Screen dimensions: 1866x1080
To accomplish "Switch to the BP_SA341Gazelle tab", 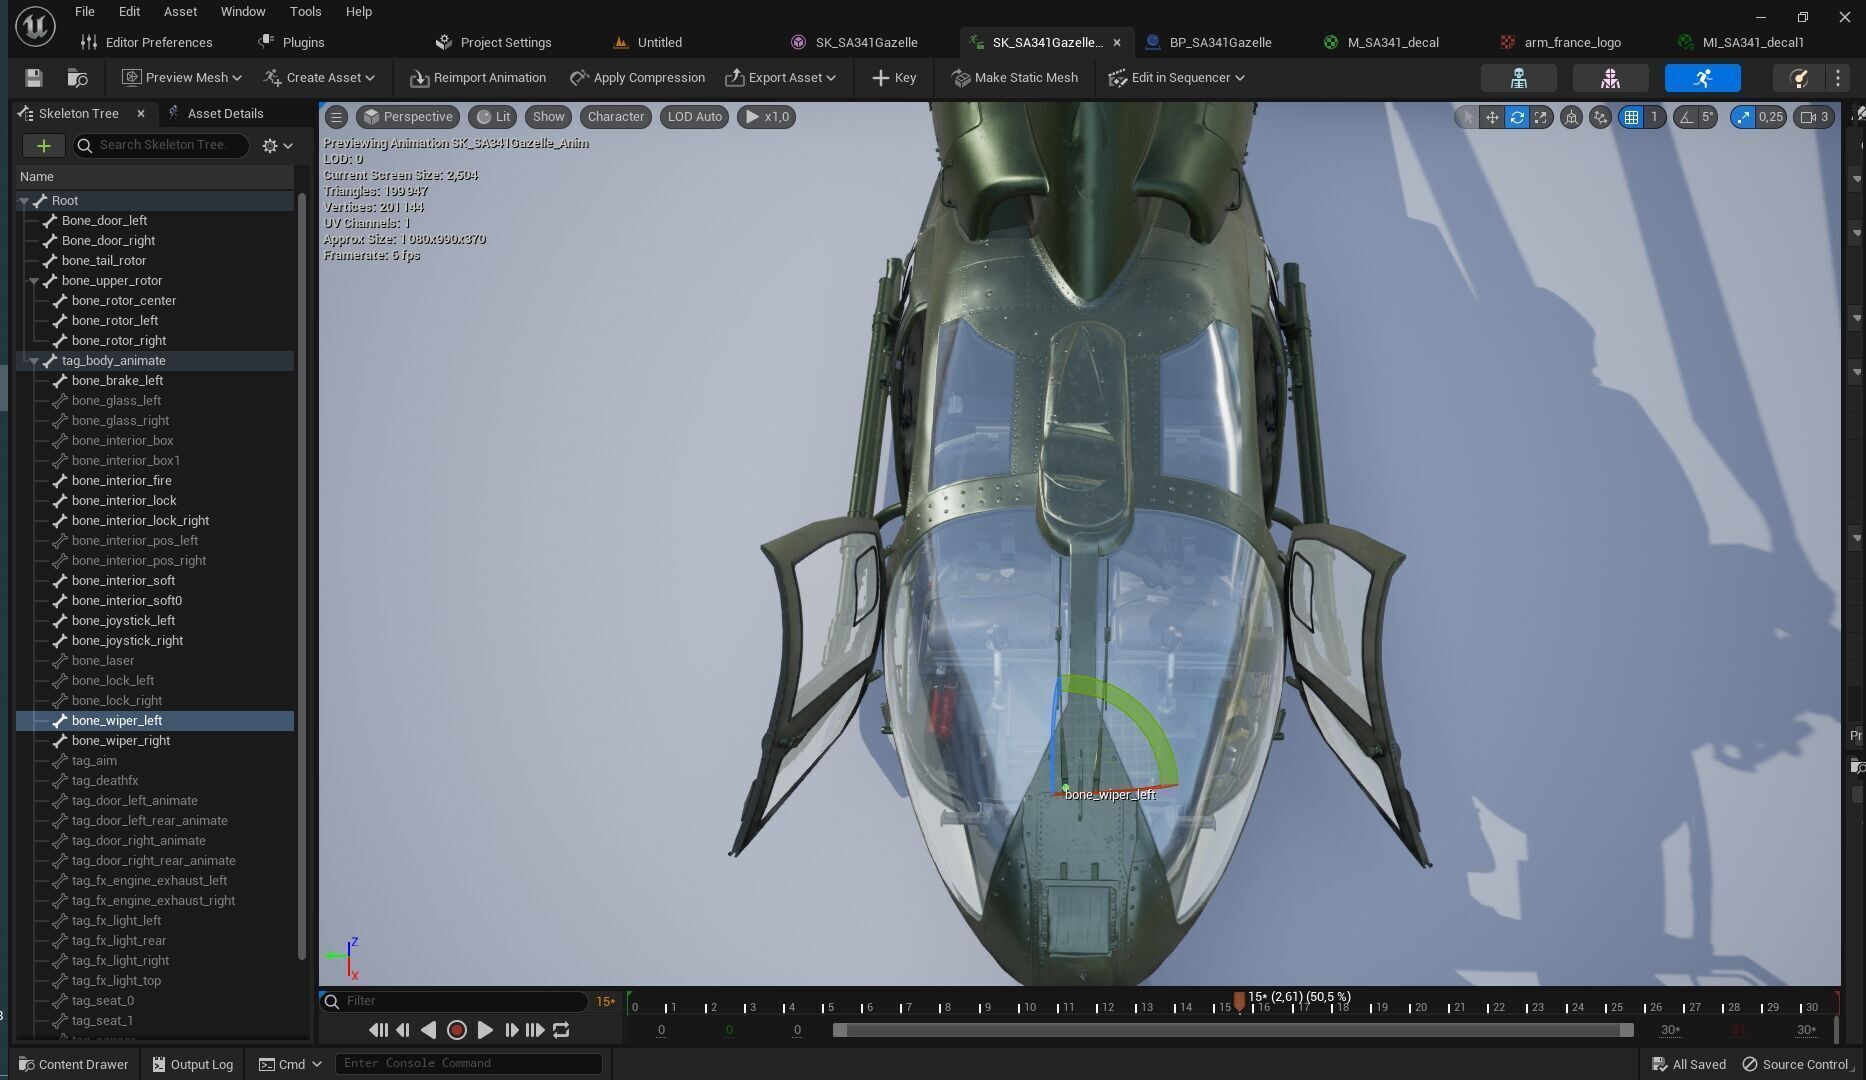I will [x=1208, y=43].
